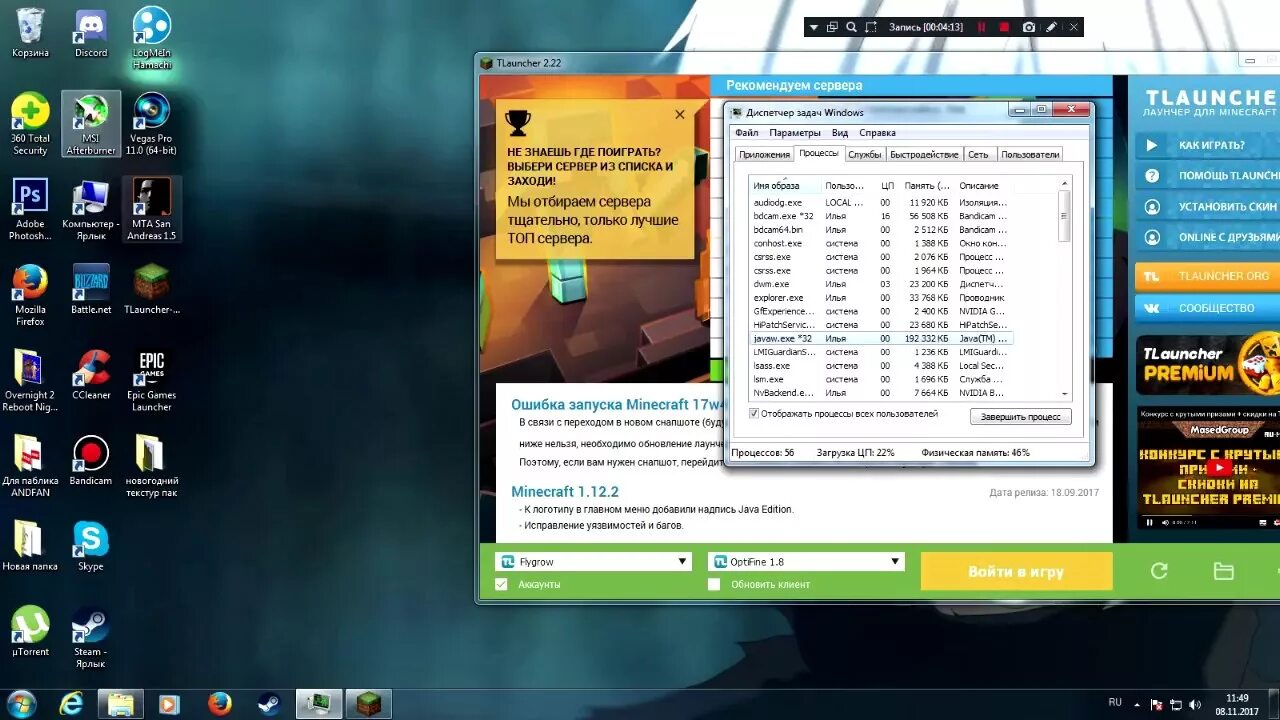
Task: Select the Skype desktop icon
Action: (91, 546)
